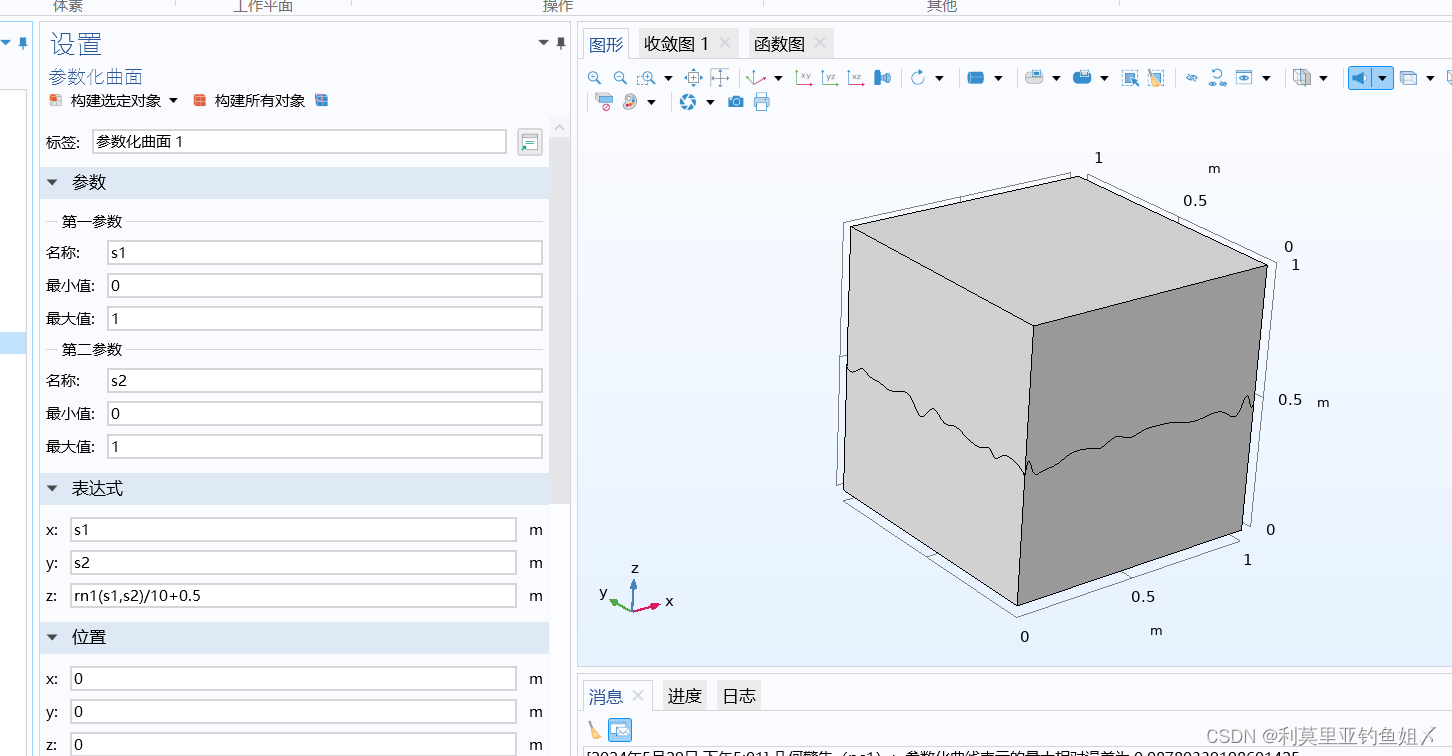Activate the Rotate view tool
The width and height of the screenshot is (1452, 756).
(x=918, y=77)
